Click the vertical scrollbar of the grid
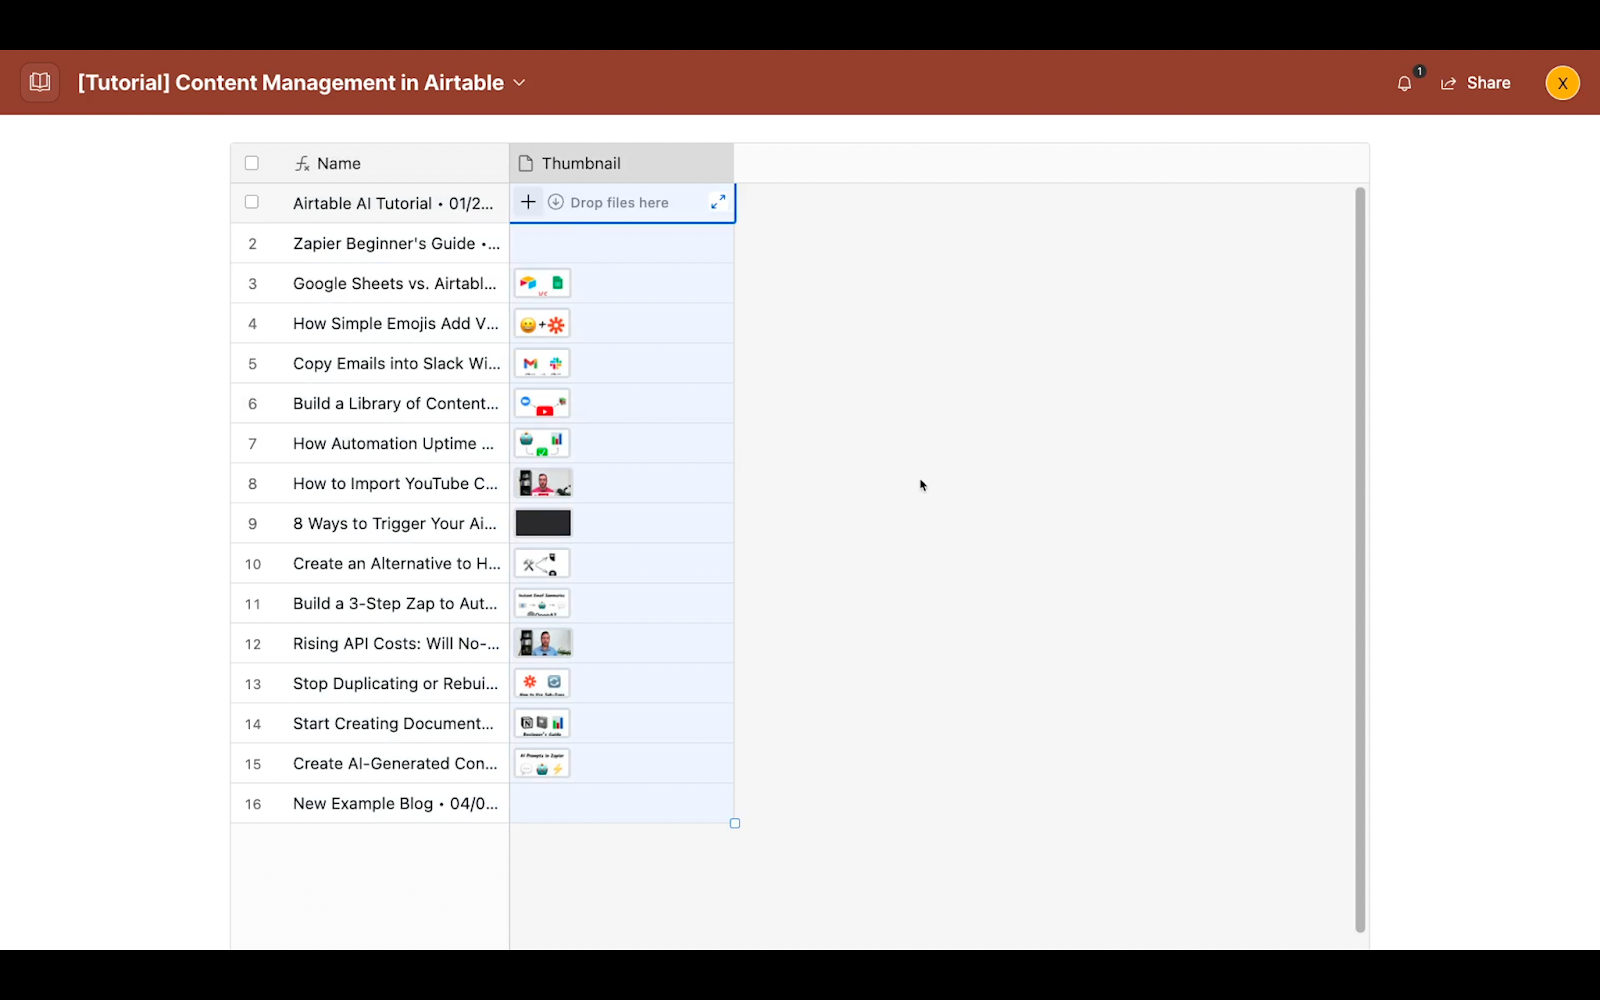This screenshot has height=1000, width=1600. point(1360,560)
